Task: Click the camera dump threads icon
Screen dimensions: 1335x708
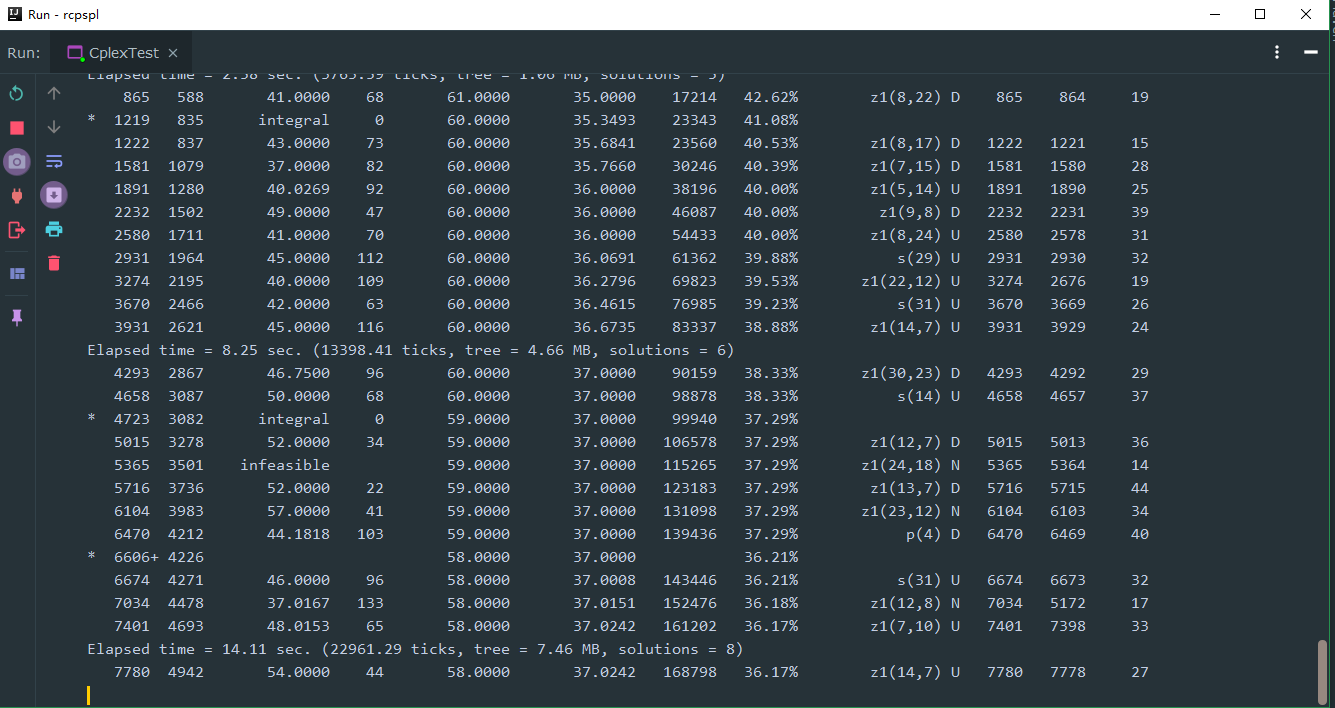Action: (17, 162)
